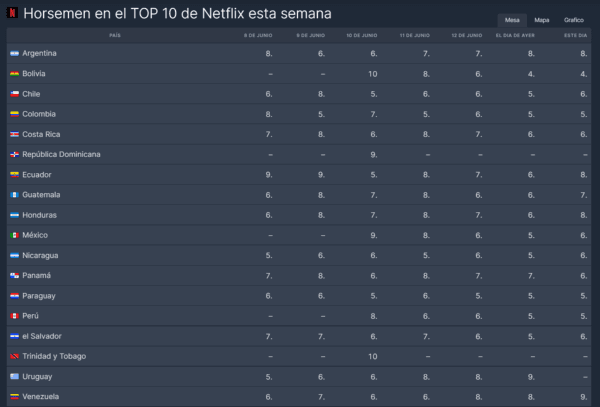Click the Argentina flag icon

tap(14, 53)
